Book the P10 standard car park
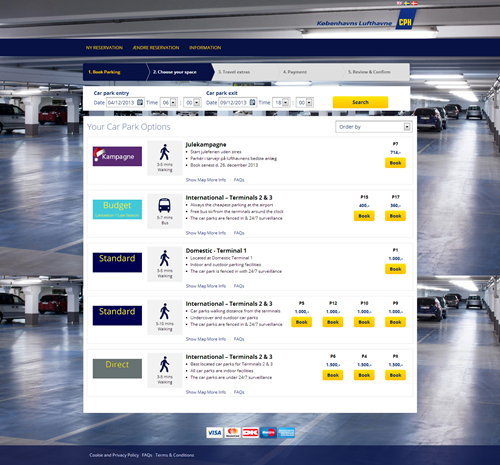Viewport: 500px width, 465px height. pyautogui.click(x=364, y=322)
